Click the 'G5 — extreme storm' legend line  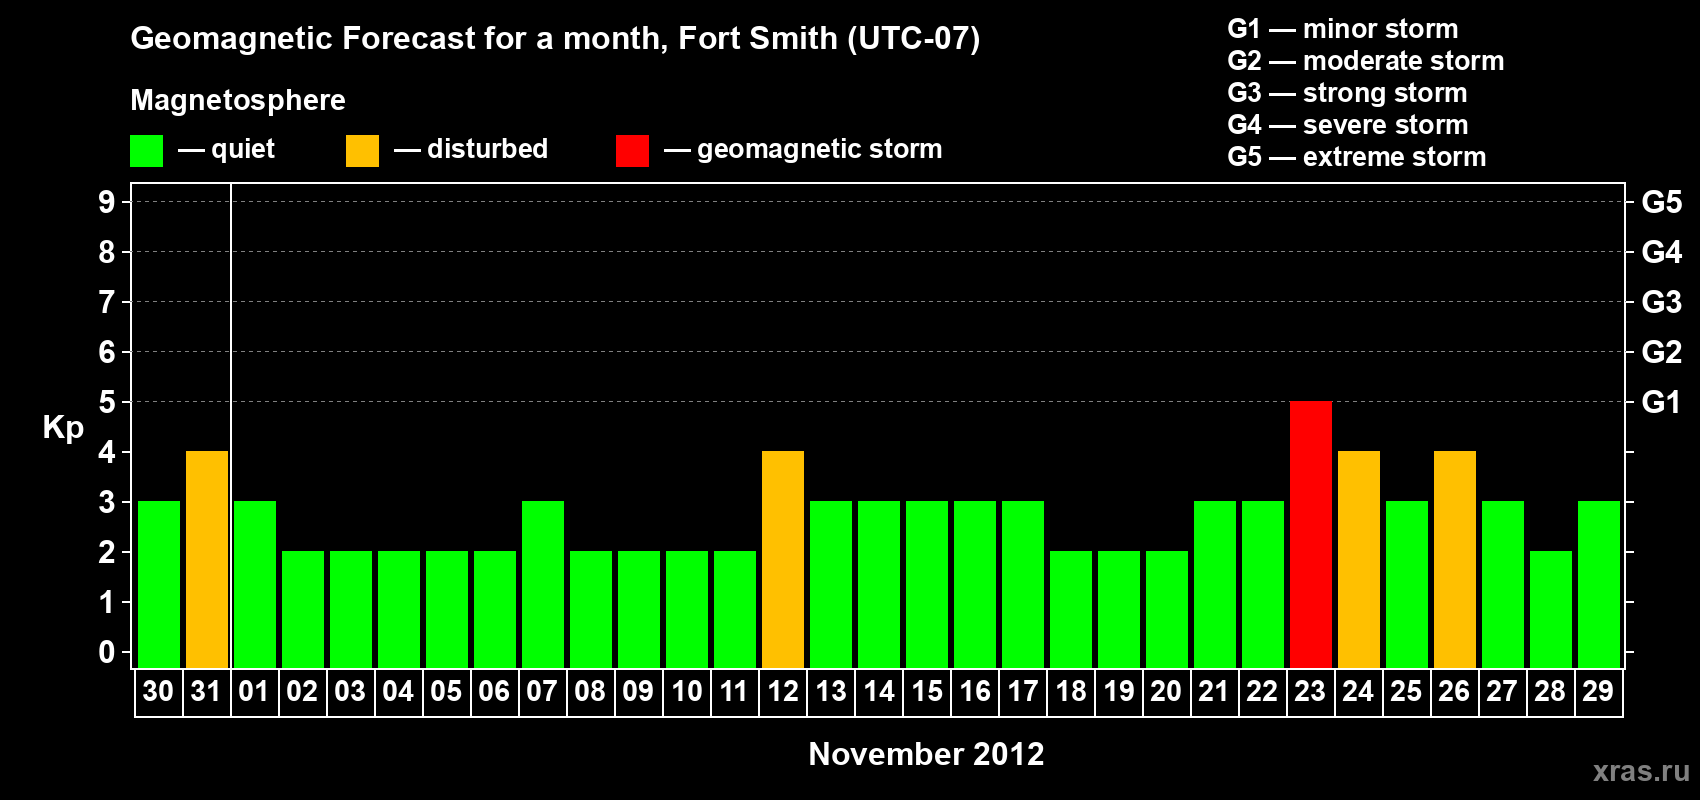click(x=1357, y=157)
